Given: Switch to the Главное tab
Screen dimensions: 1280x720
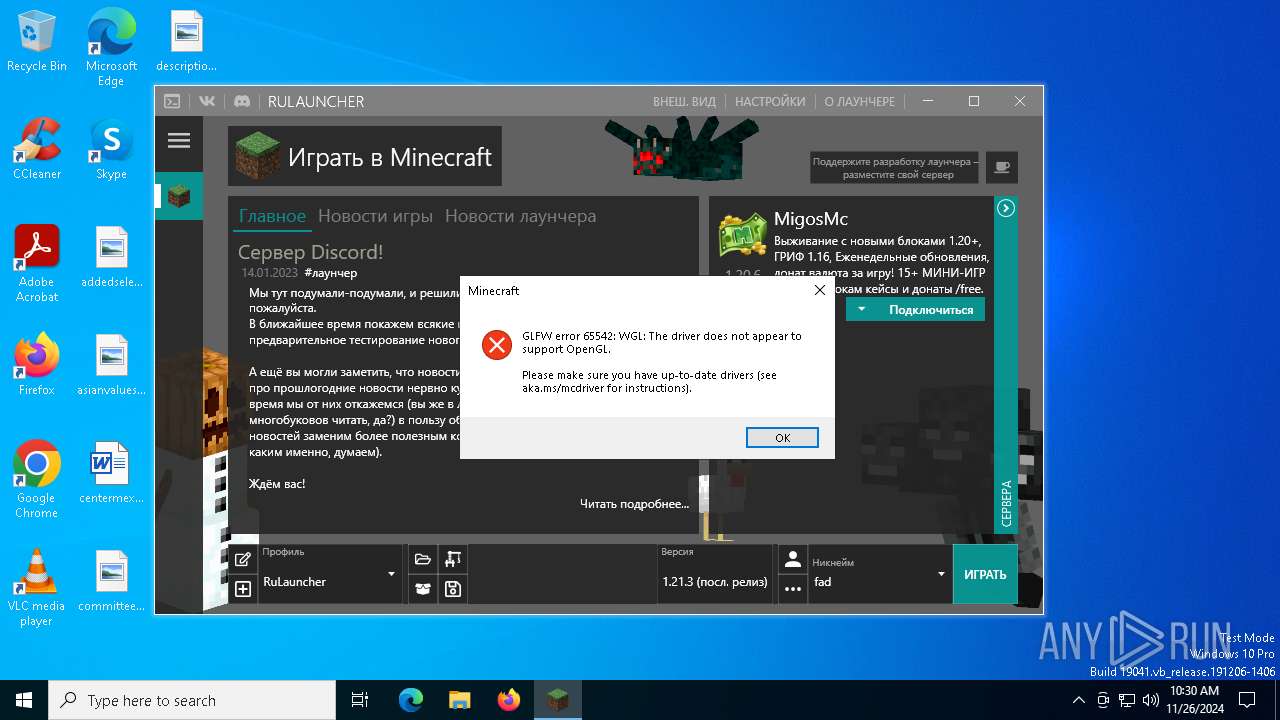Looking at the screenshot, I should [x=272, y=216].
